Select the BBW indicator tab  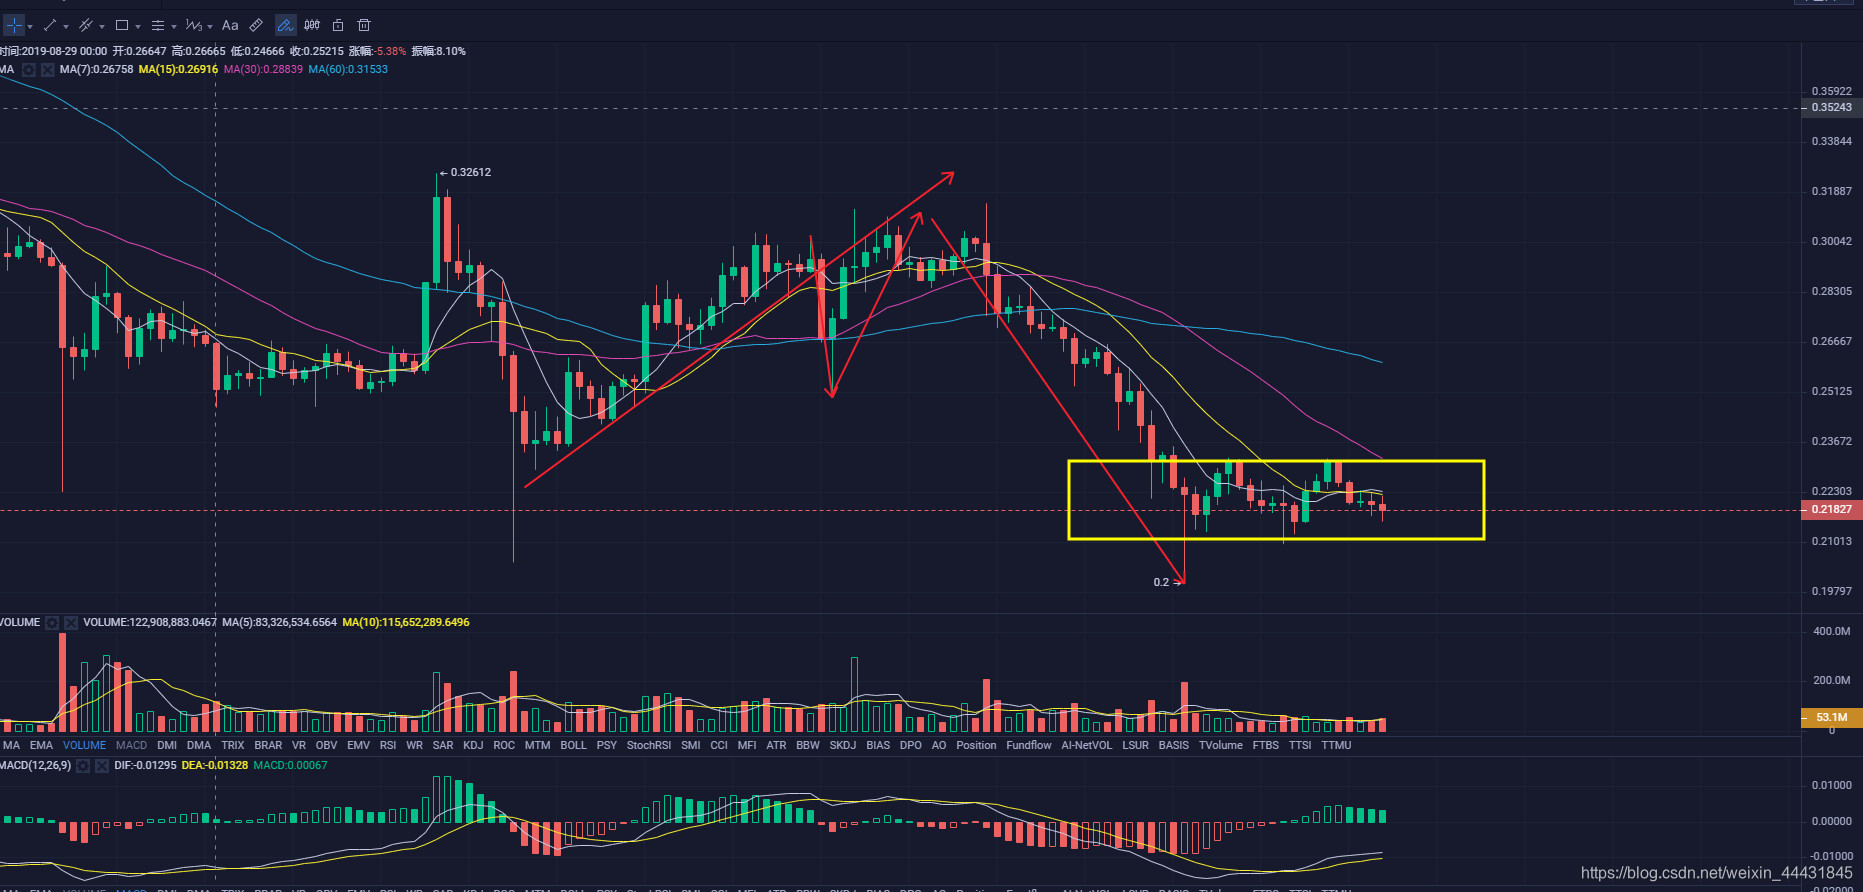click(x=807, y=745)
